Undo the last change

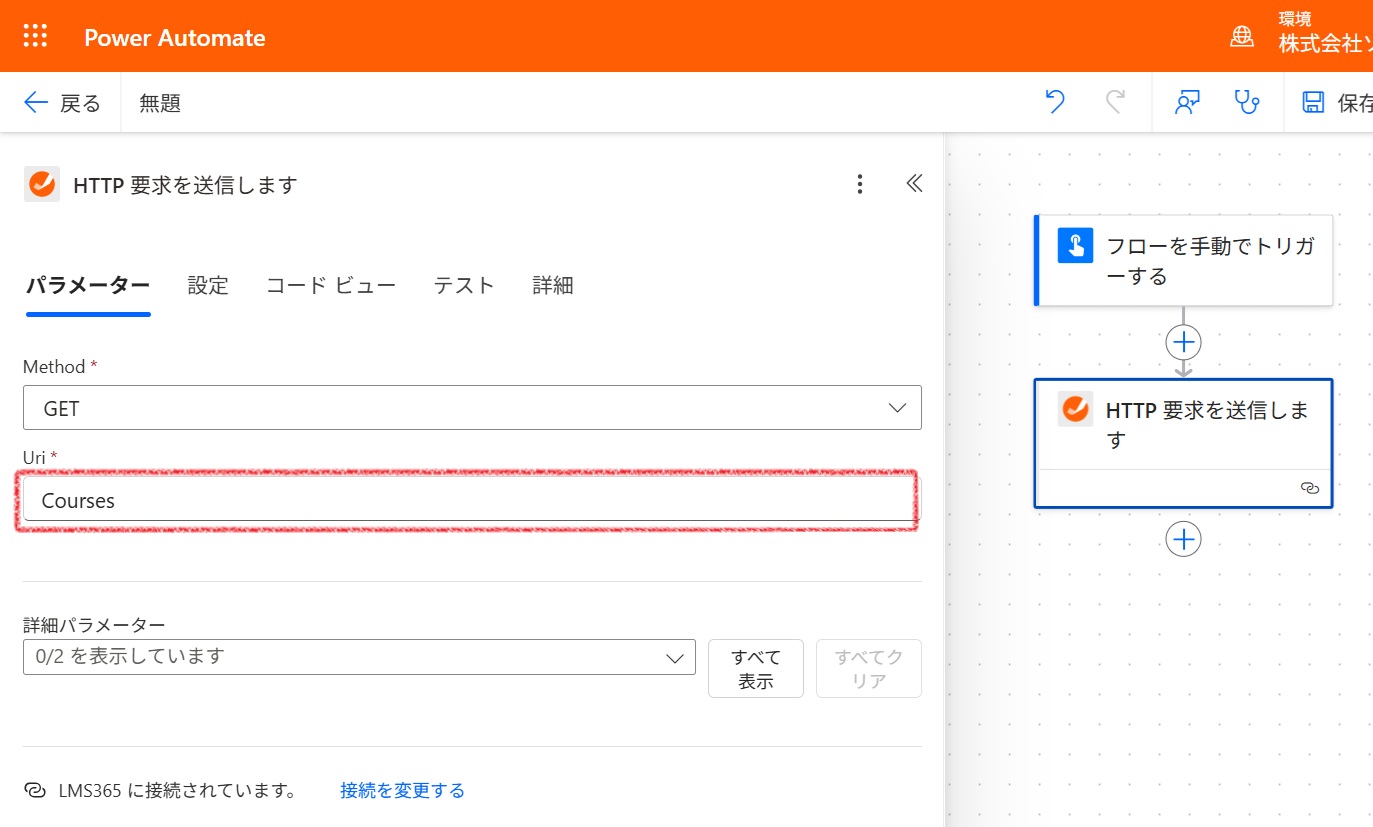(x=1055, y=101)
